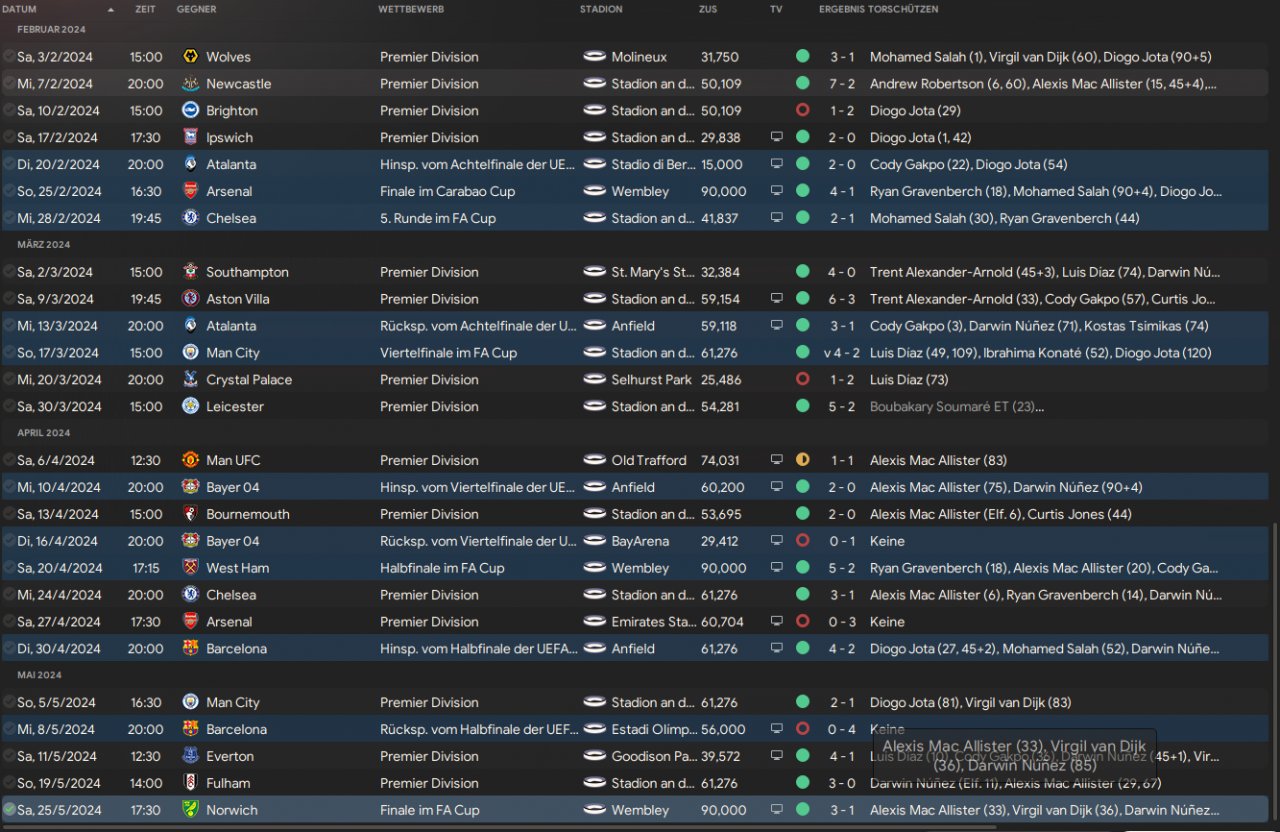The height and width of the screenshot is (832, 1280).
Task: Select the date 'Mi, 8/5/2024'
Action: coord(56,730)
